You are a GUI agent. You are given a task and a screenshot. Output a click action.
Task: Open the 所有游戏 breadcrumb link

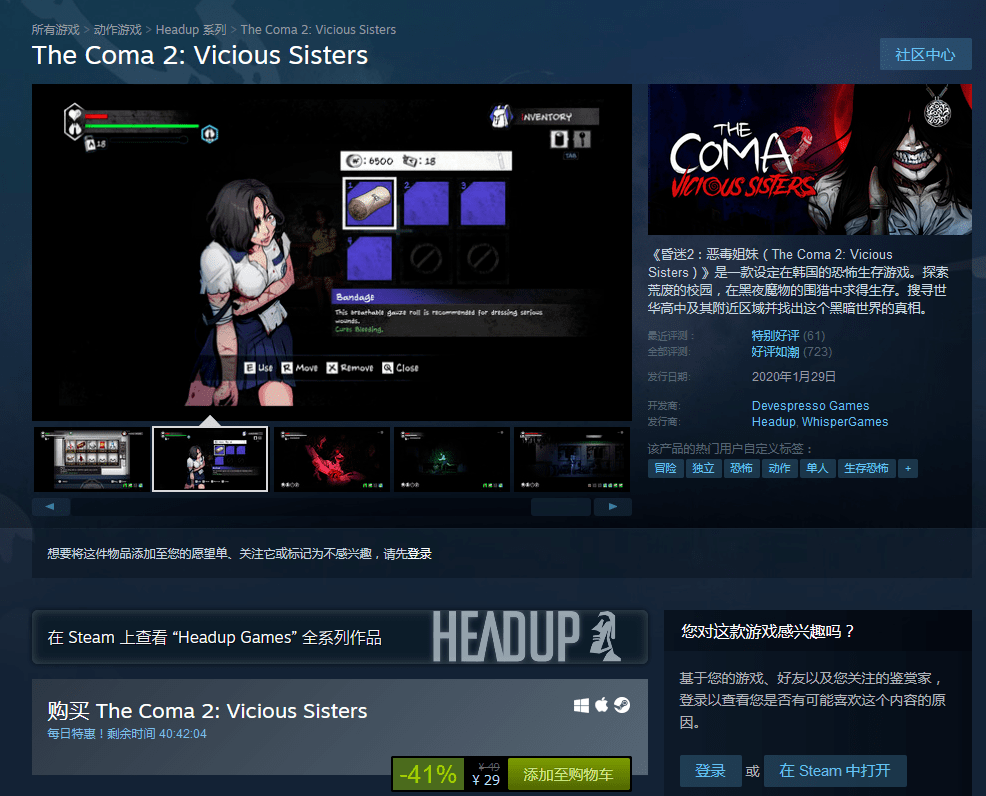[55, 30]
